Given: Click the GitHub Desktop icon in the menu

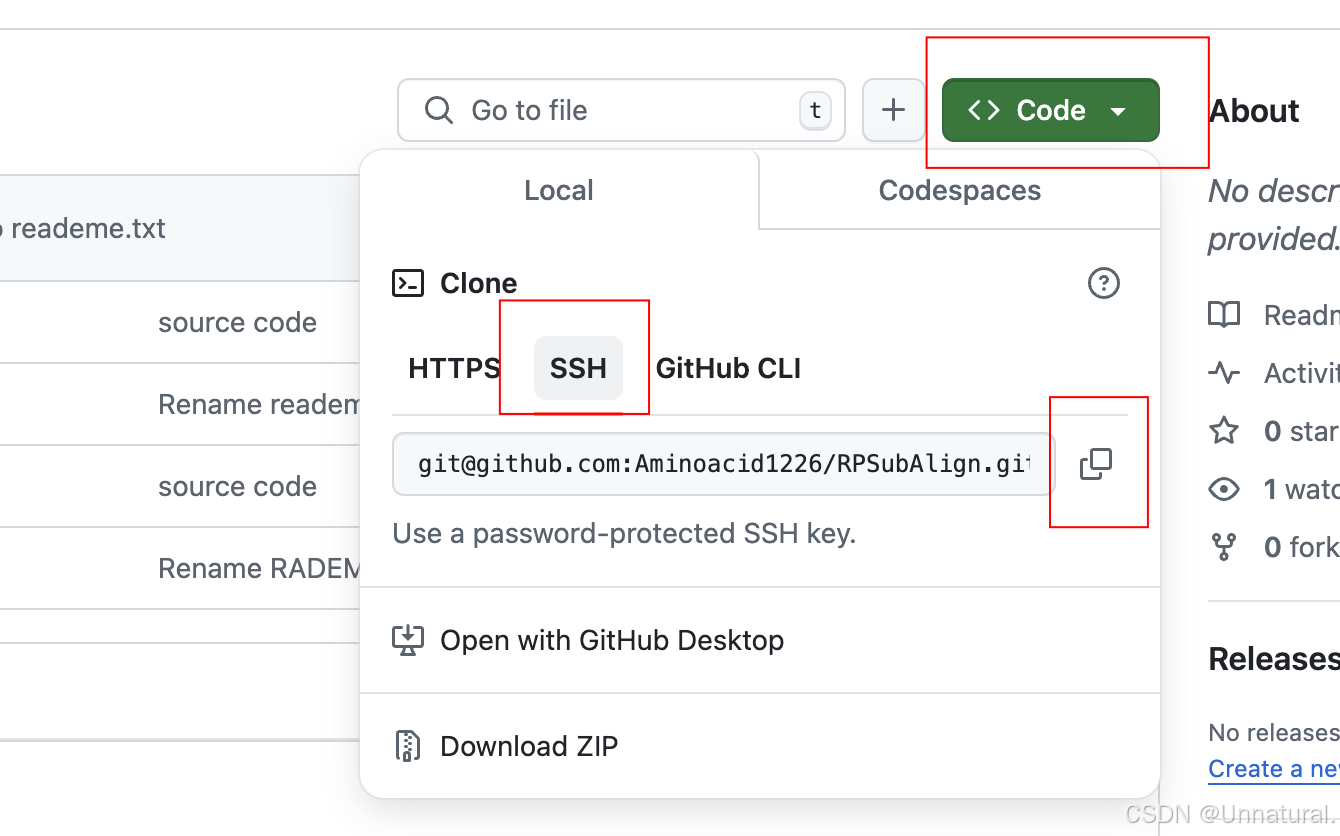Looking at the screenshot, I should click(x=407, y=640).
